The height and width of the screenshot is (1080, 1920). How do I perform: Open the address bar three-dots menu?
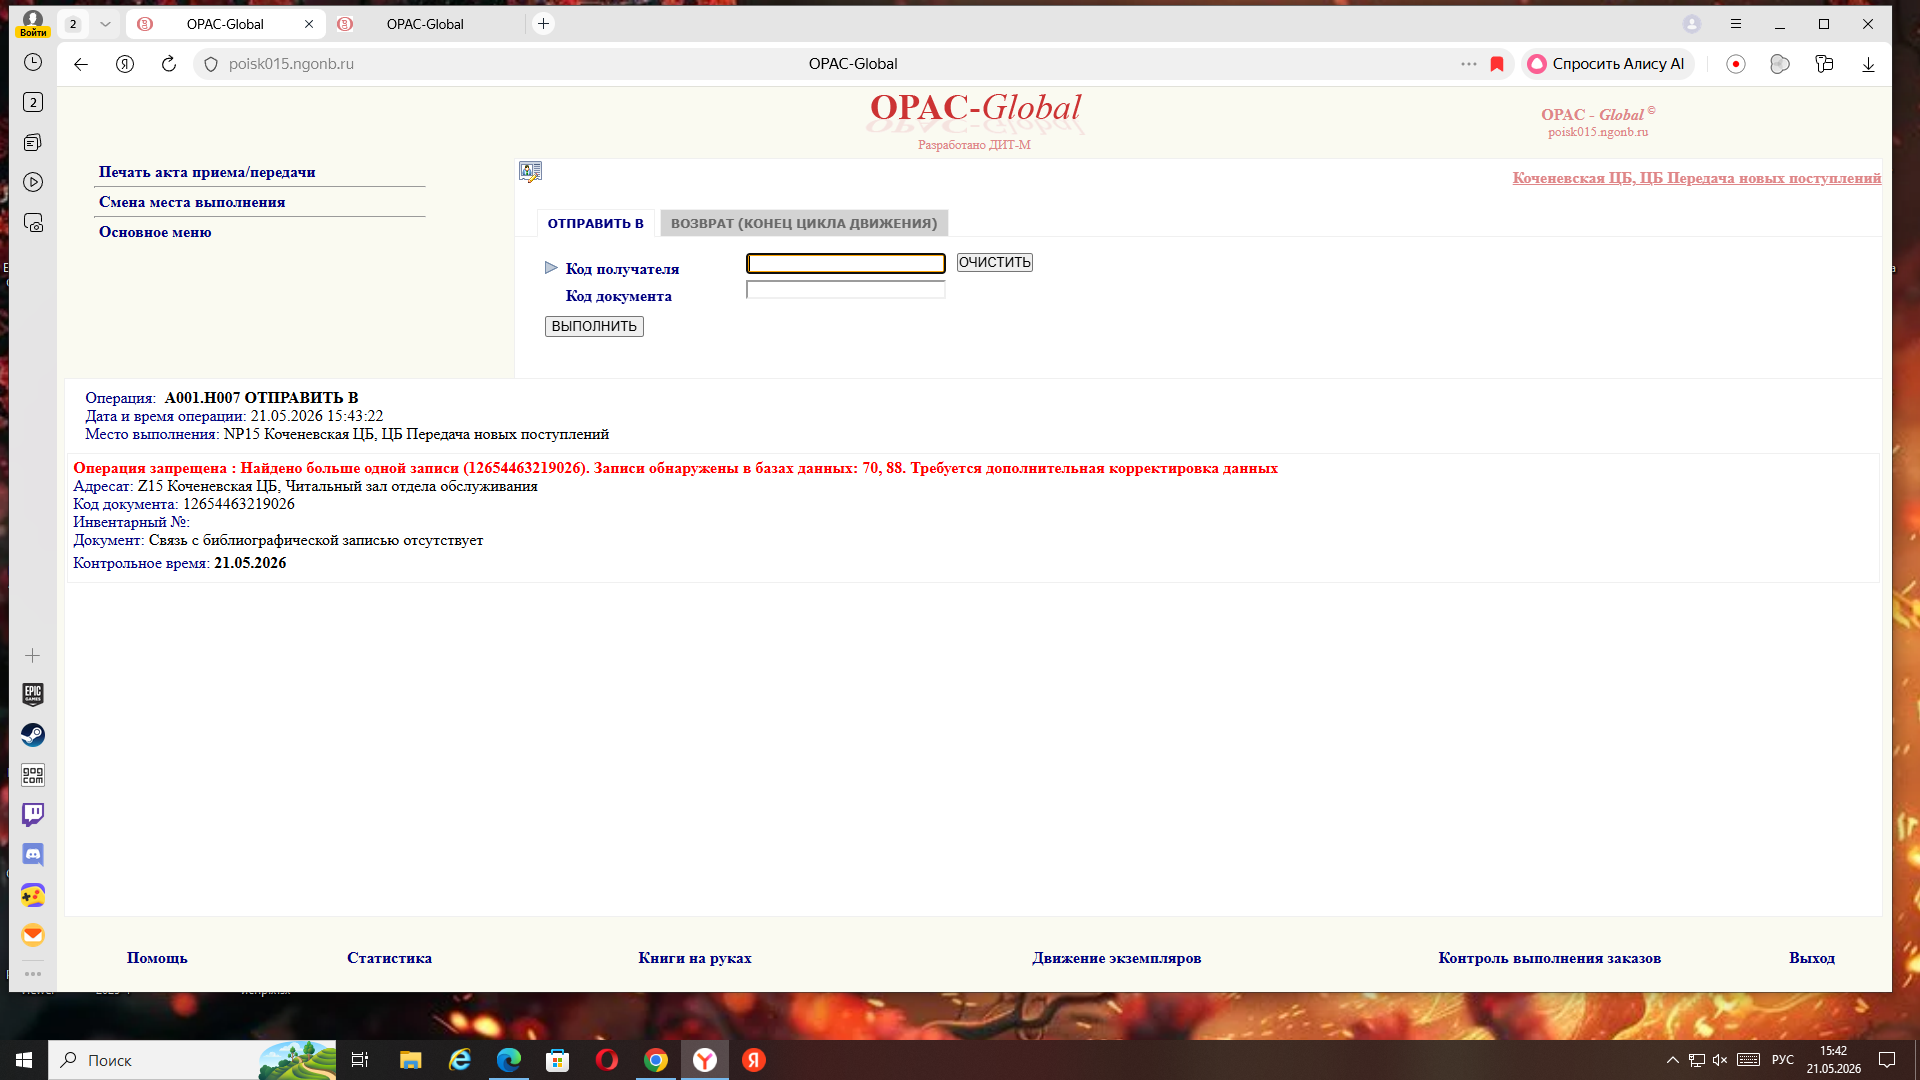click(x=1468, y=64)
